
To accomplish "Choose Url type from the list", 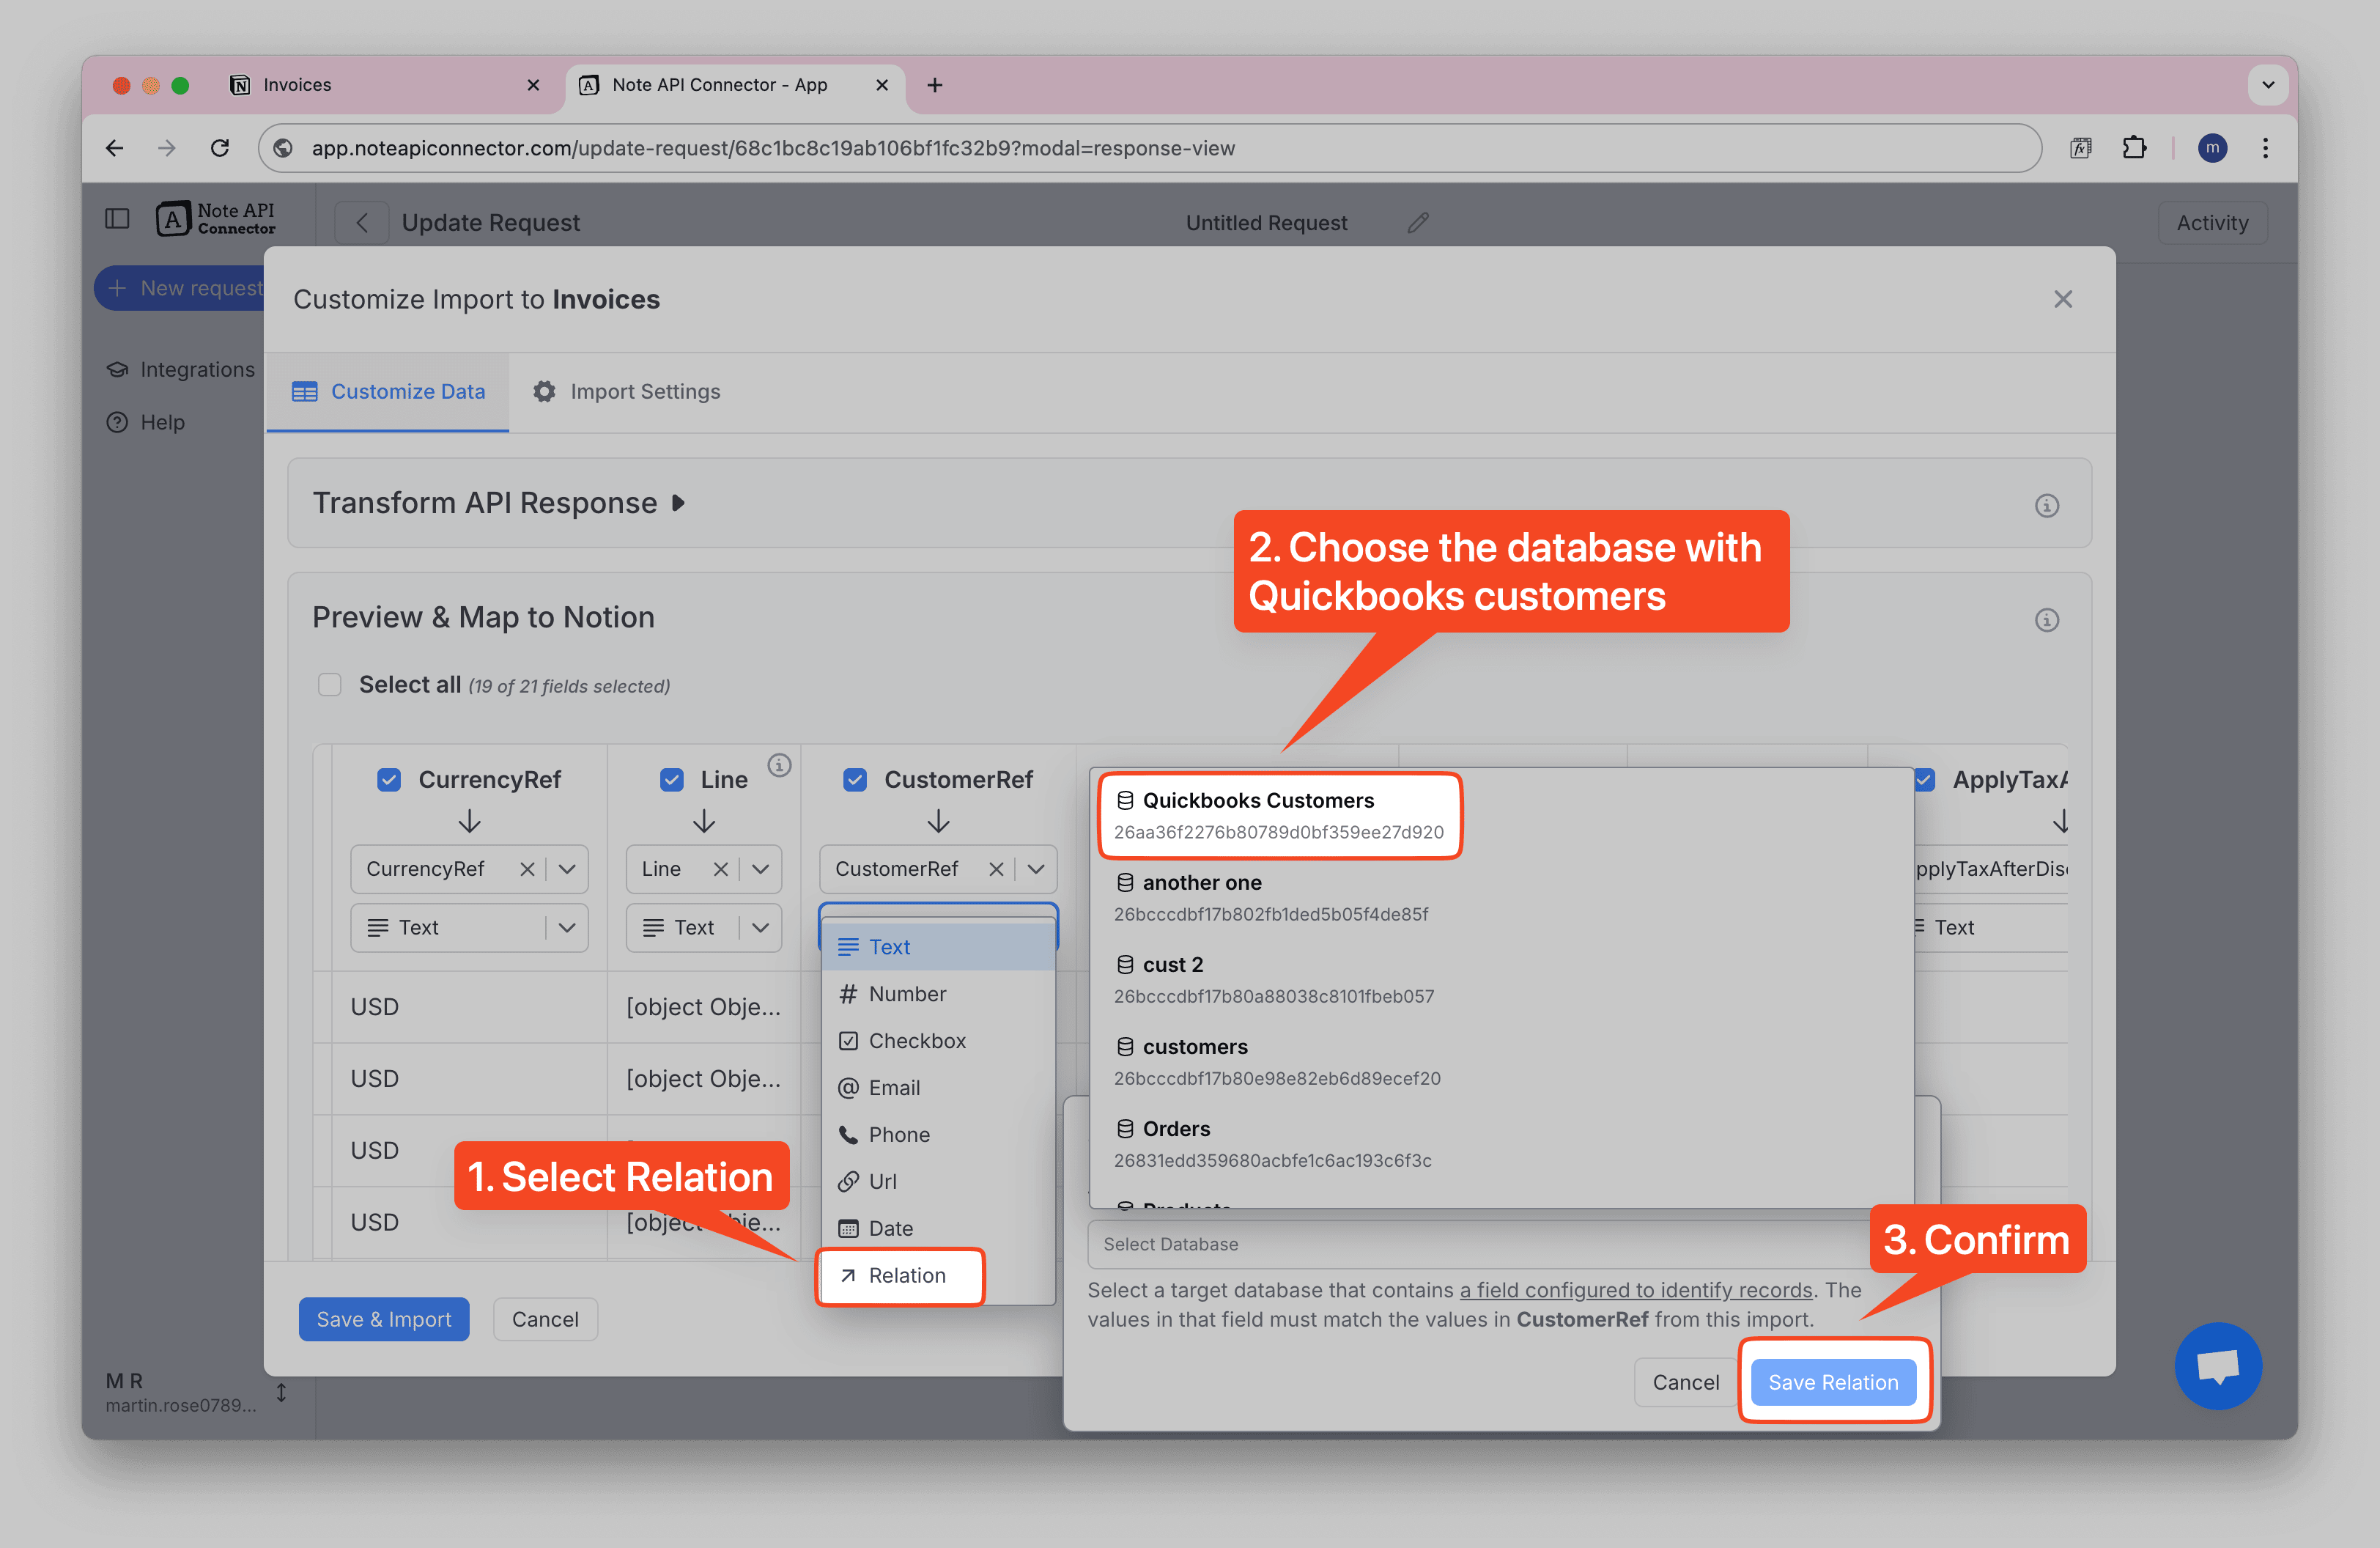I will 938,1181.
